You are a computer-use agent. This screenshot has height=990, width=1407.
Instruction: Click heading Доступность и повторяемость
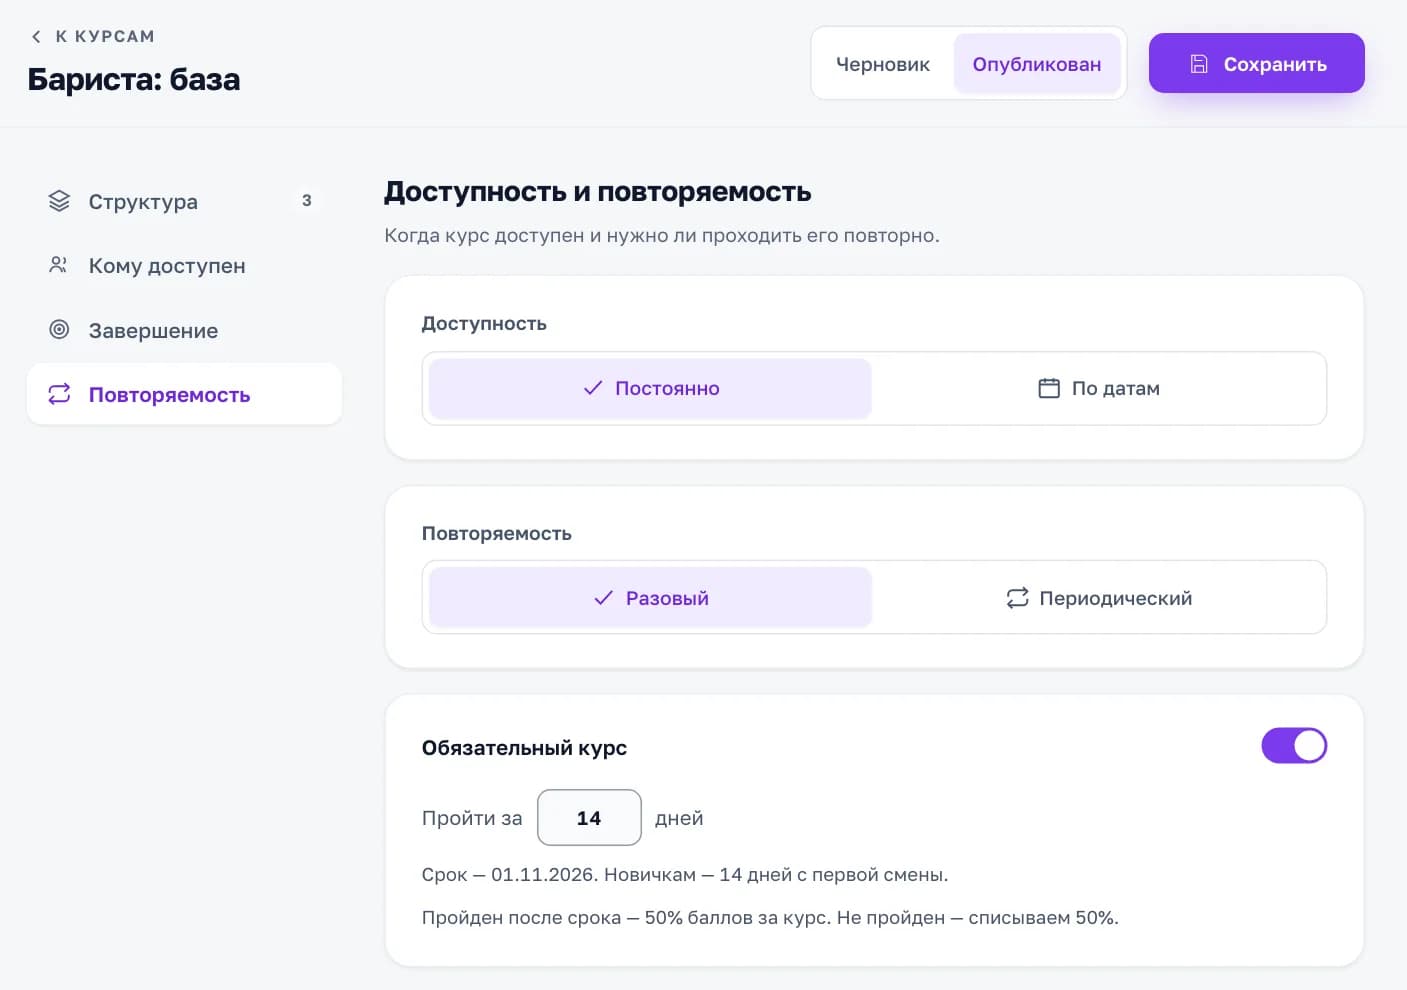[x=597, y=191]
